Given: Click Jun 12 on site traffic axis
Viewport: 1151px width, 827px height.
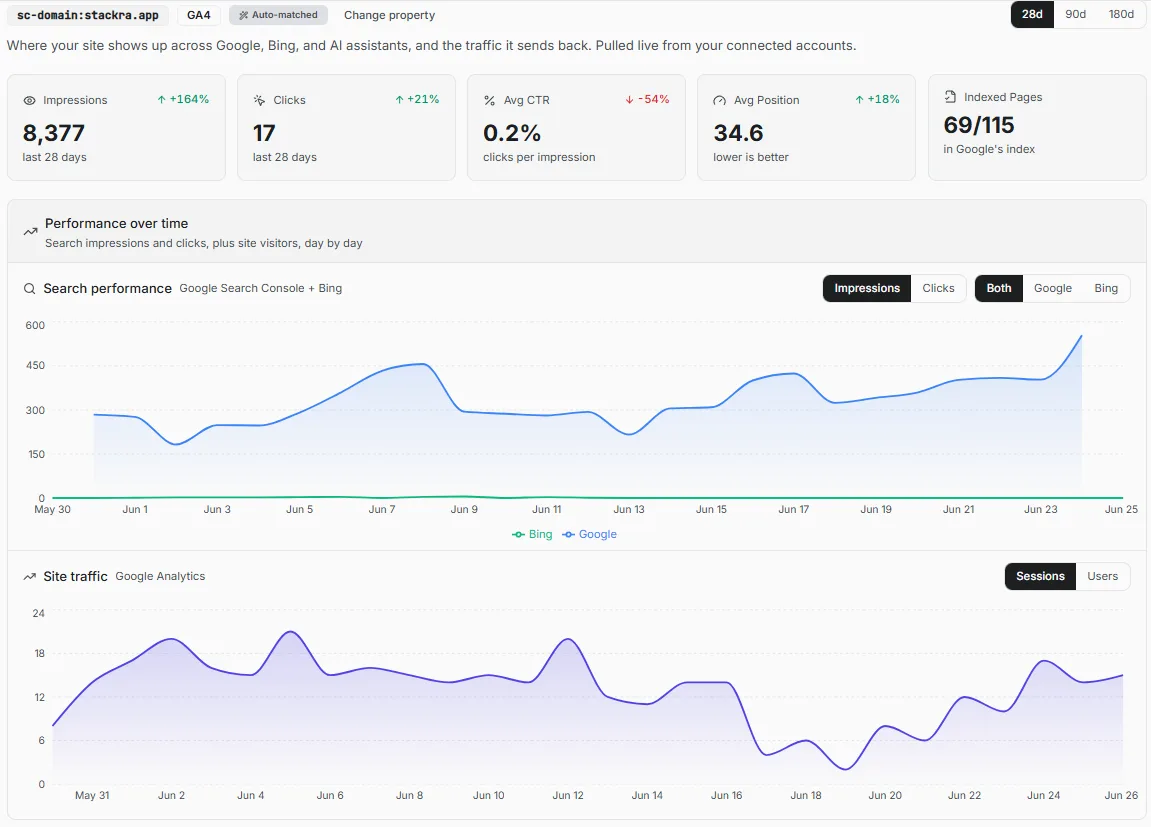Looking at the screenshot, I should [568, 795].
